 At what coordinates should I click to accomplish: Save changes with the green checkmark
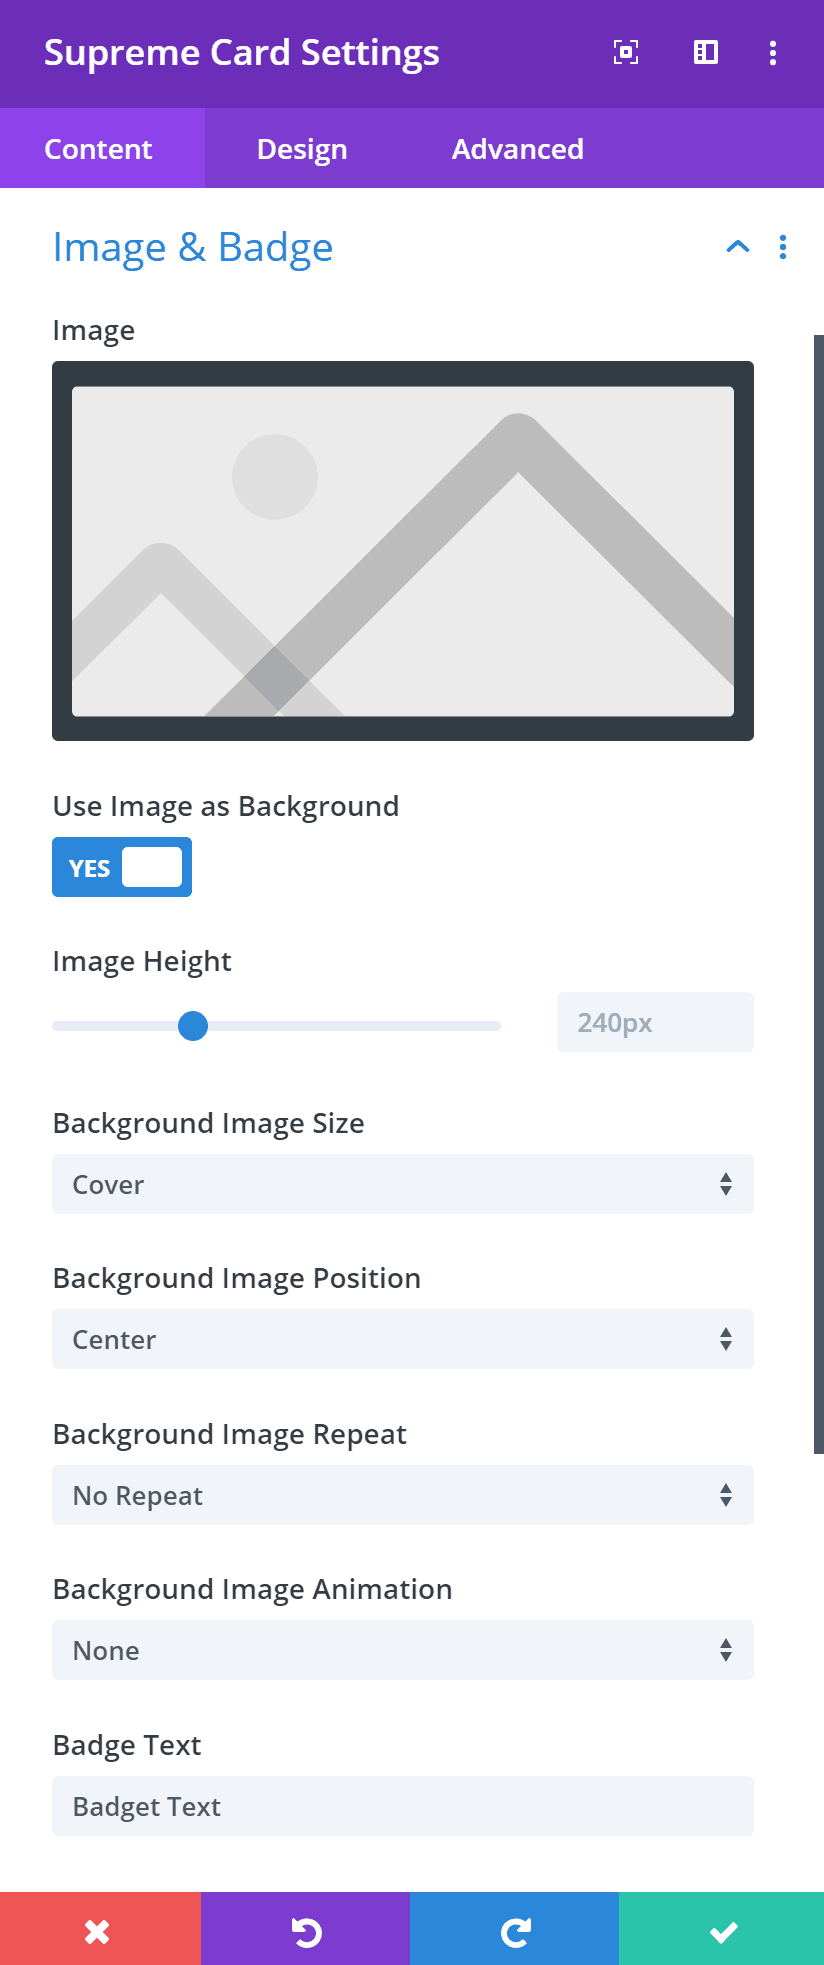coord(722,1929)
